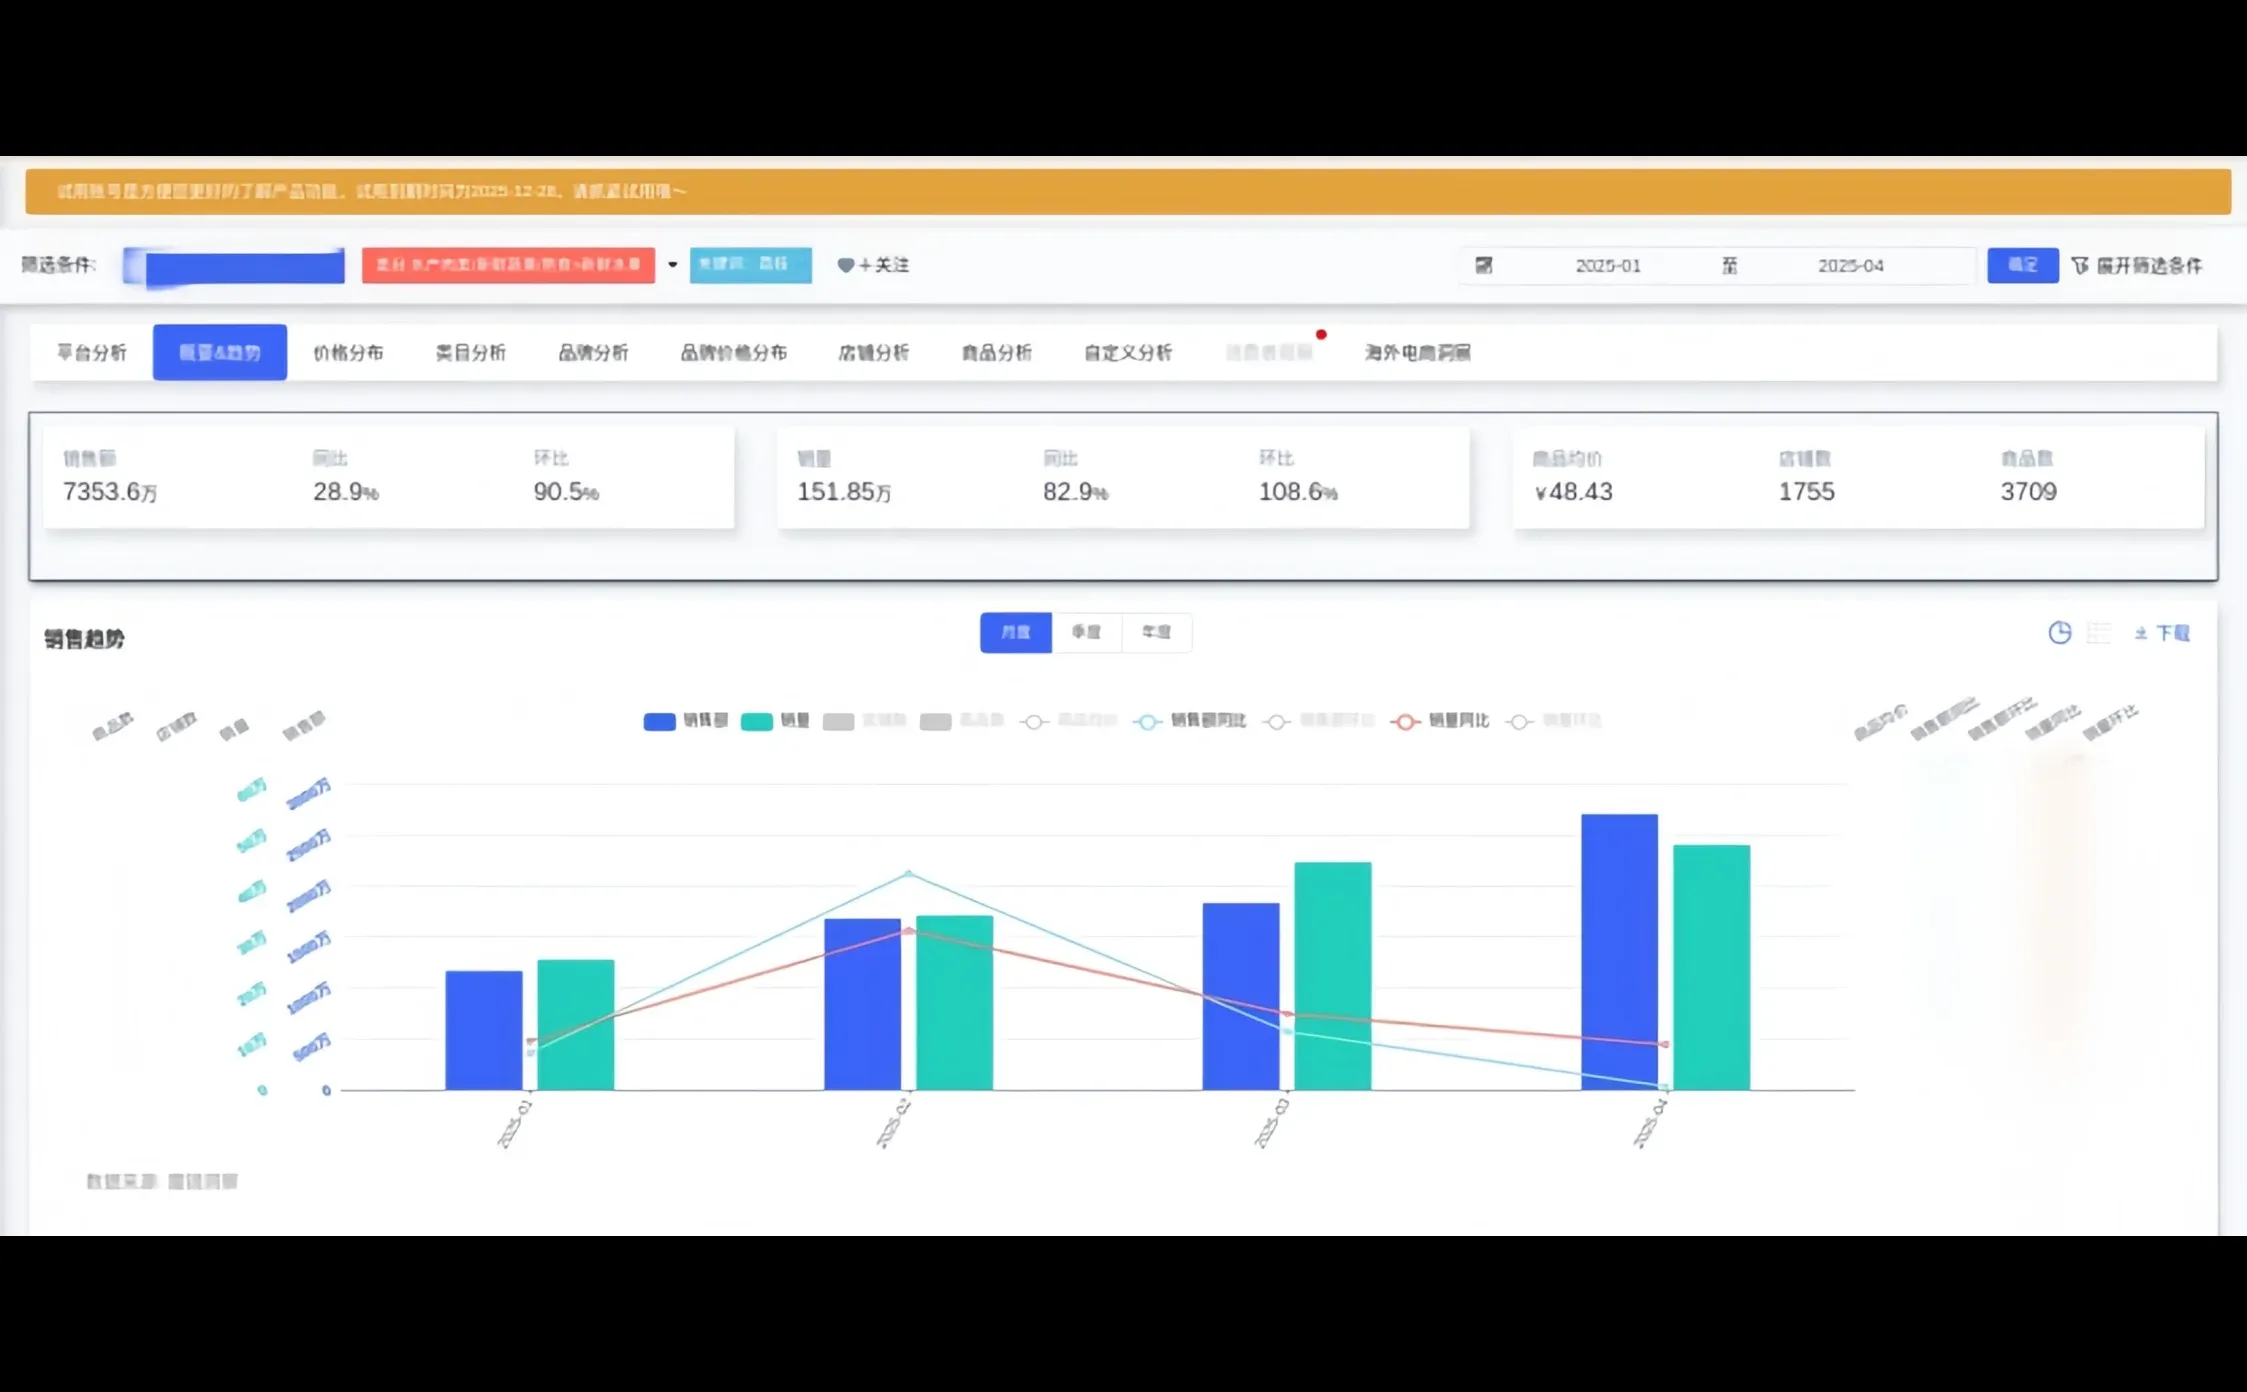Image resolution: width=2247 pixels, height=1392 pixels.
Task: Switch to the table view icon
Action: pos(2098,632)
